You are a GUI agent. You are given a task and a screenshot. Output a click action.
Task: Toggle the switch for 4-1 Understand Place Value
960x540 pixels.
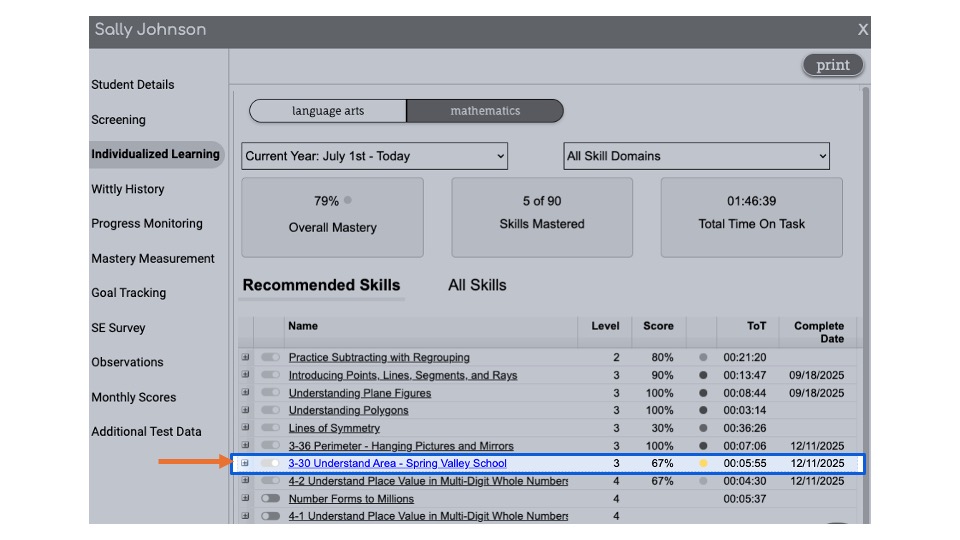pos(270,516)
